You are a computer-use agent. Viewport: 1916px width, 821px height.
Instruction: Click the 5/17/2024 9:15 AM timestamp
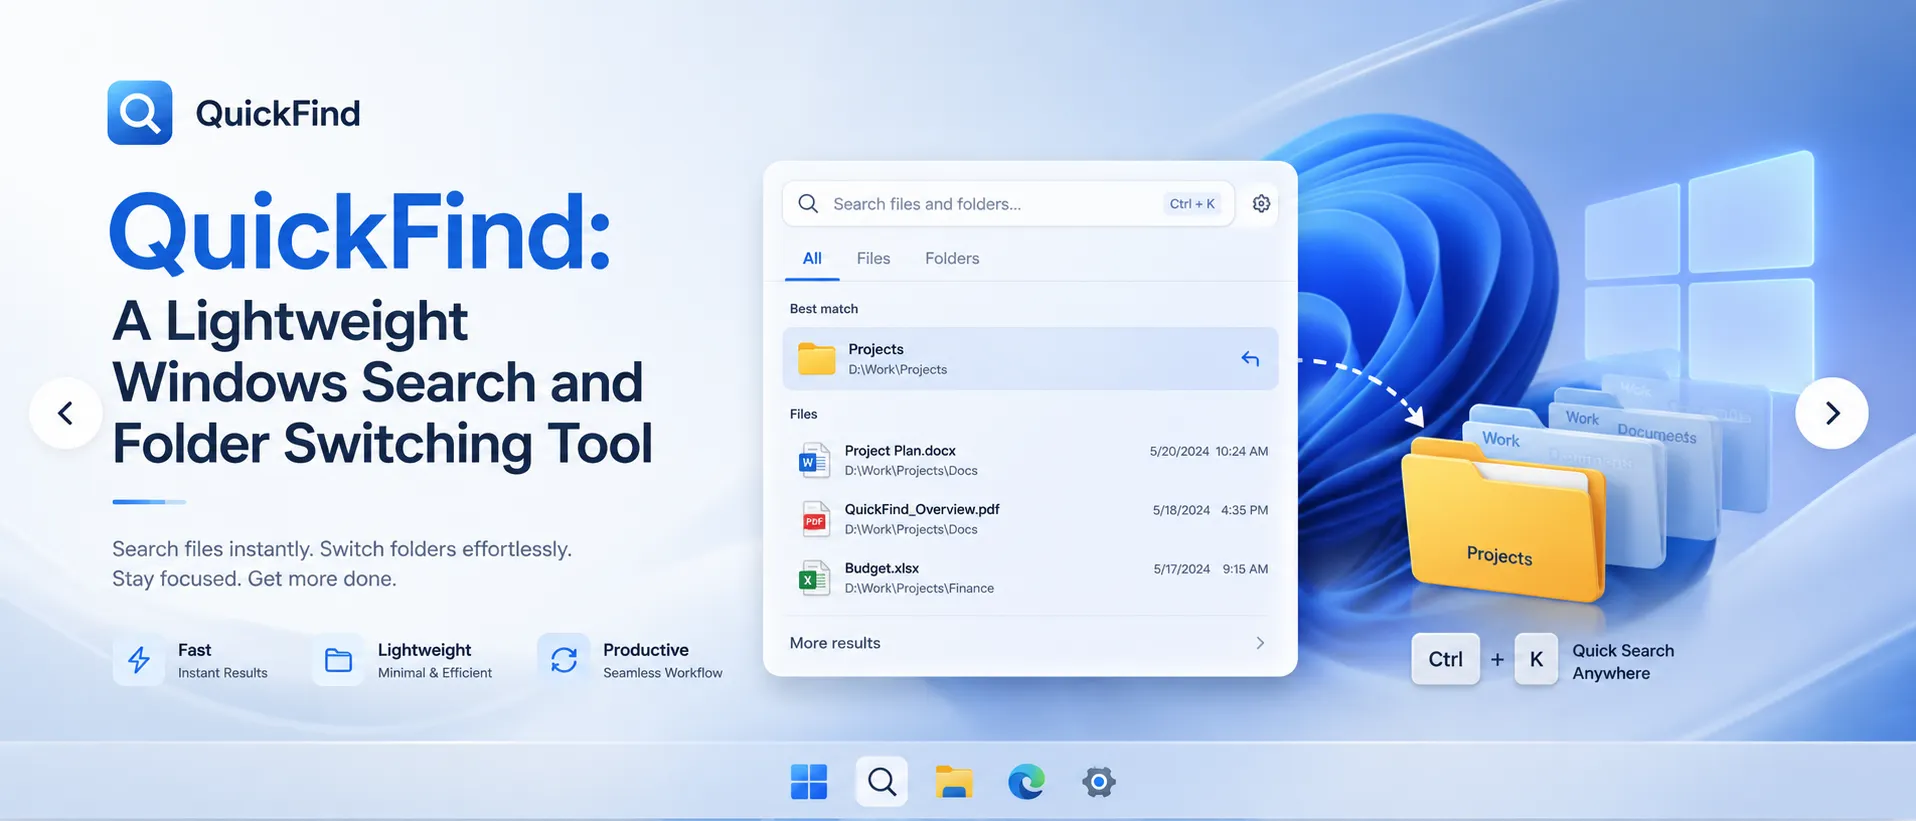(1211, 569)
